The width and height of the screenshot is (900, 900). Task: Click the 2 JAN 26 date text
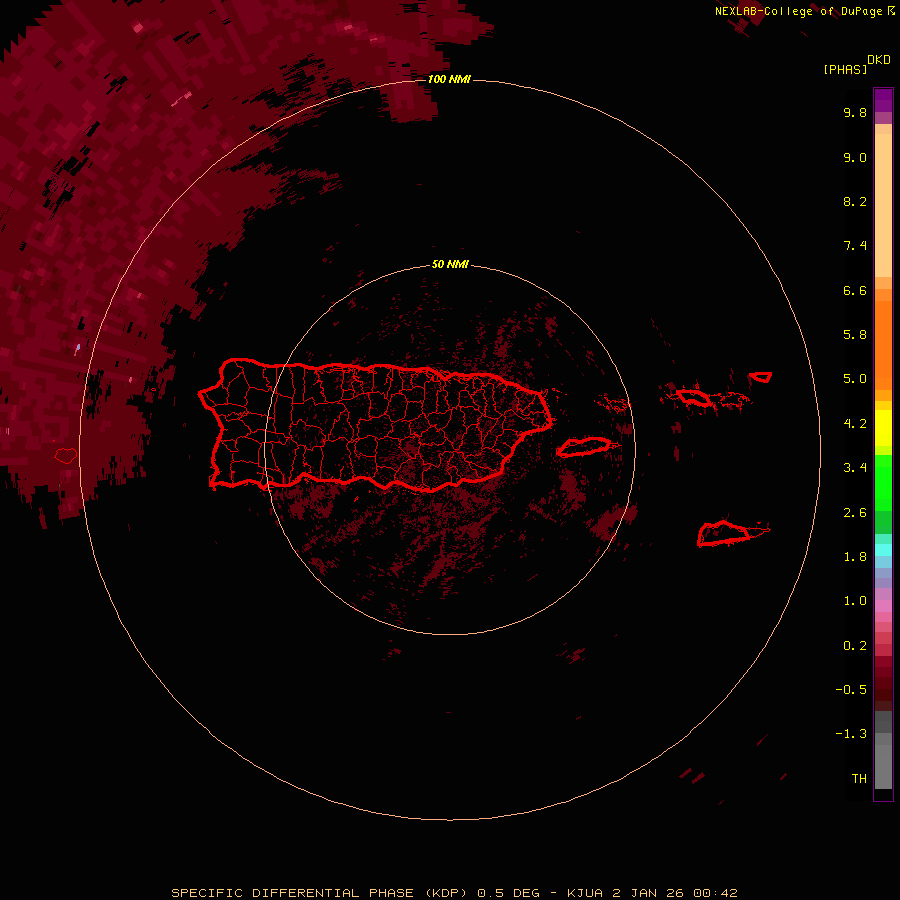(647, 893)
